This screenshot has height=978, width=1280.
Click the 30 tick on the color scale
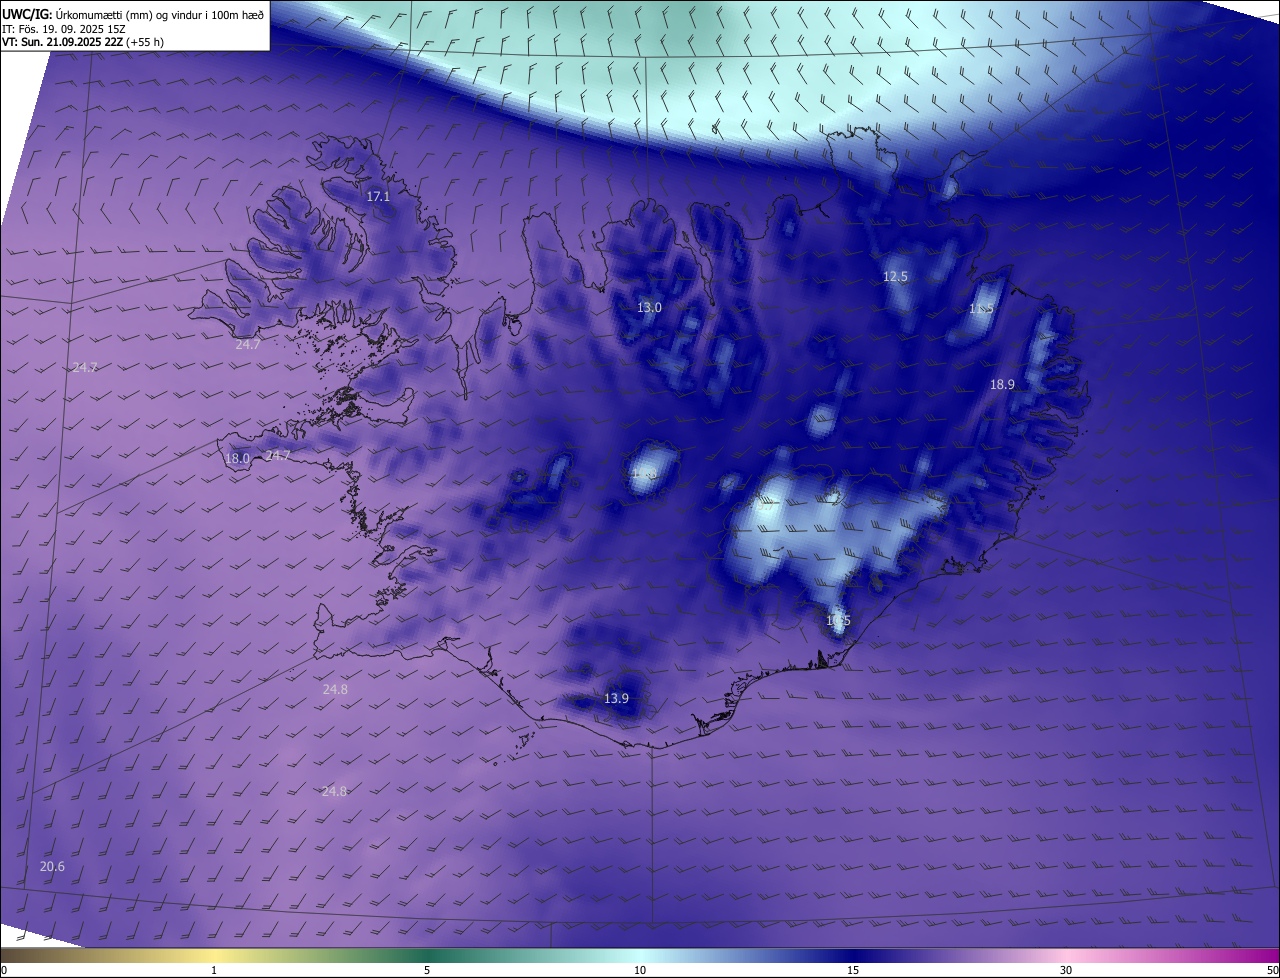click(x=1066, y=970)
